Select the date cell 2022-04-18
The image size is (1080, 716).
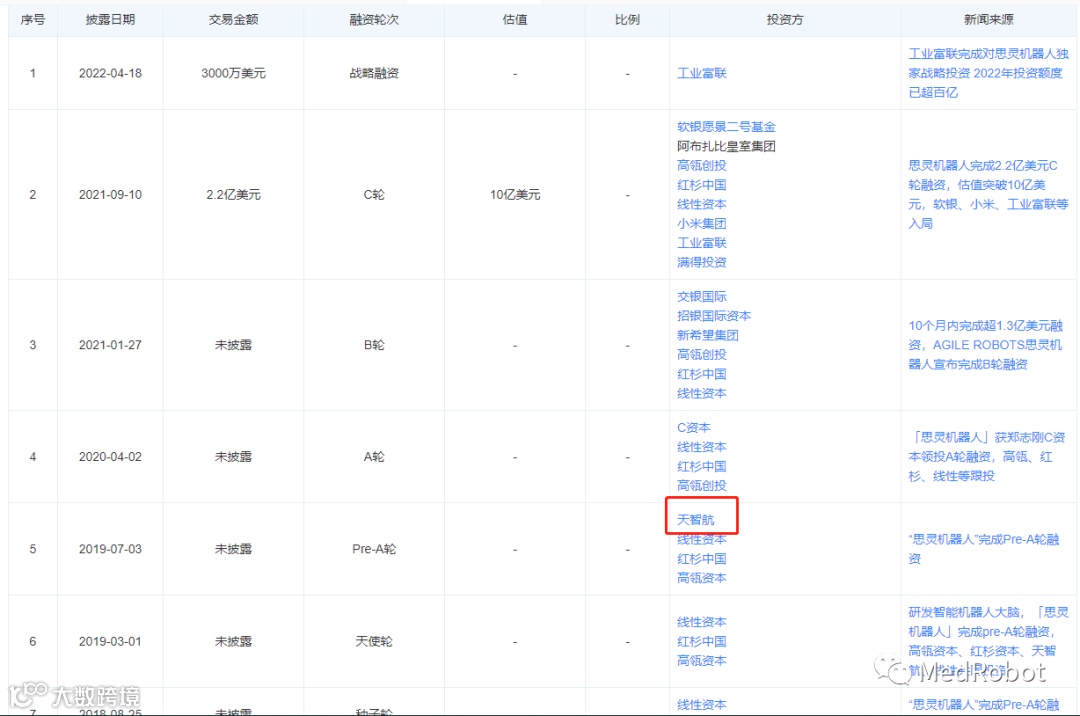pyautogui.click(x=110, y=73)
